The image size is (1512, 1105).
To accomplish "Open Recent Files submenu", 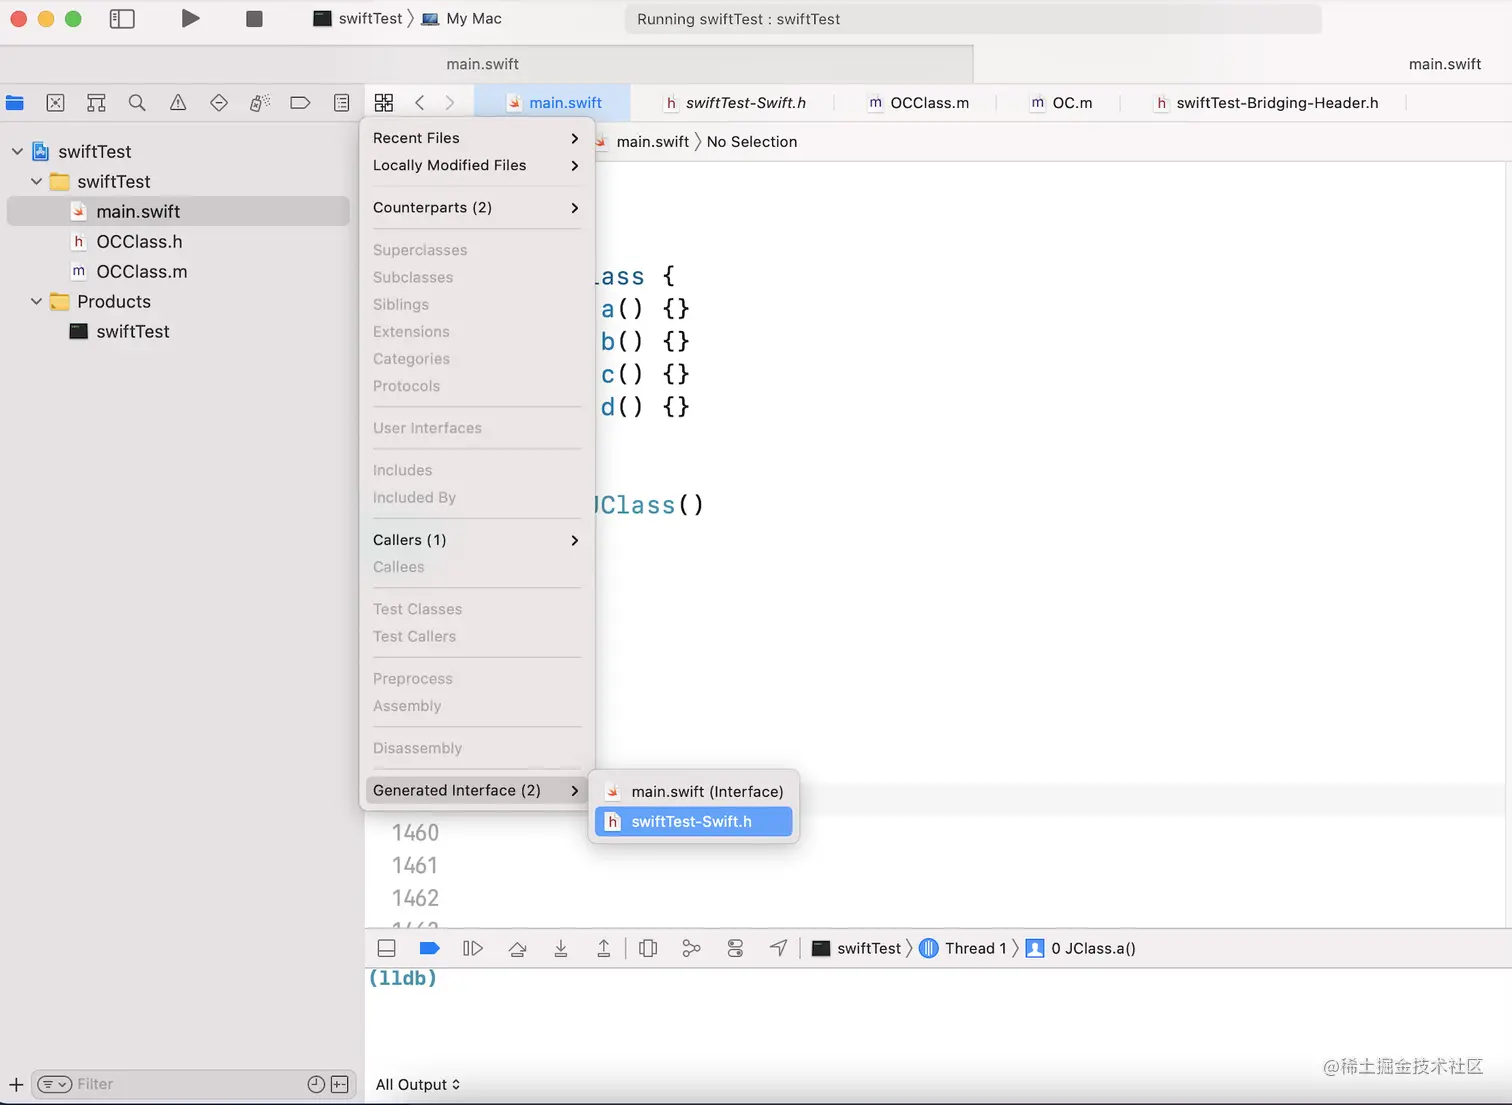I will coord(476,138).
